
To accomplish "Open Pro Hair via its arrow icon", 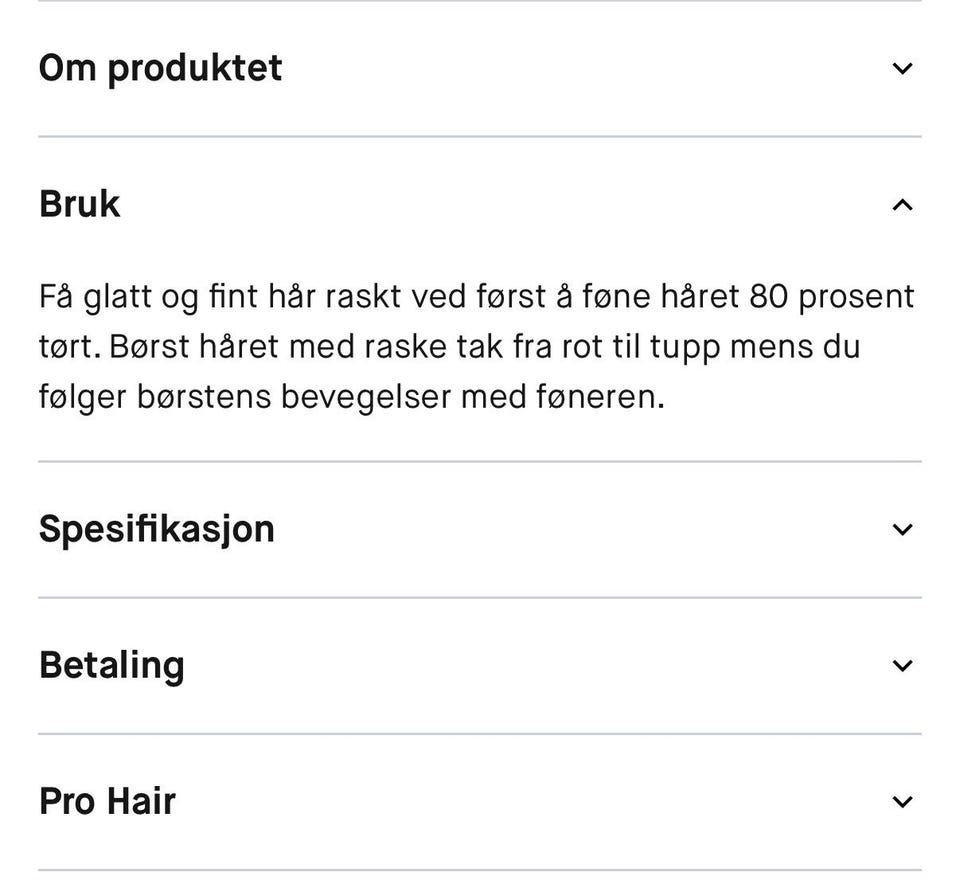I will [902, 802].
